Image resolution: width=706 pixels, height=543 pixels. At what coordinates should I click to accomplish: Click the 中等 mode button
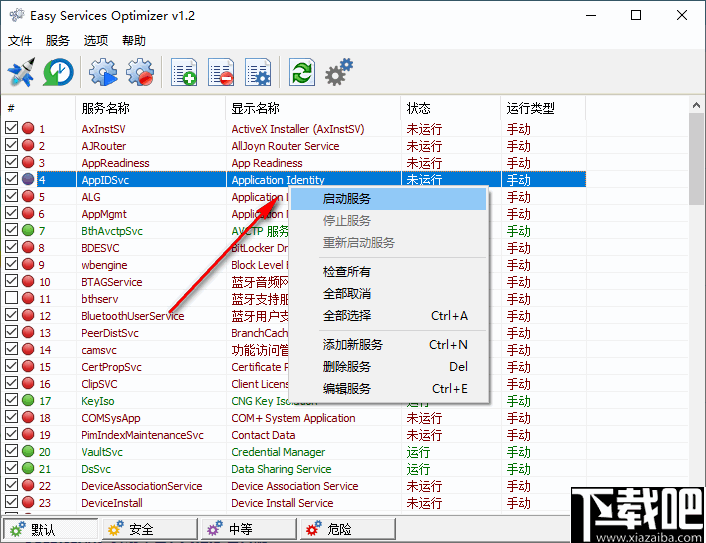coord(249,529)
